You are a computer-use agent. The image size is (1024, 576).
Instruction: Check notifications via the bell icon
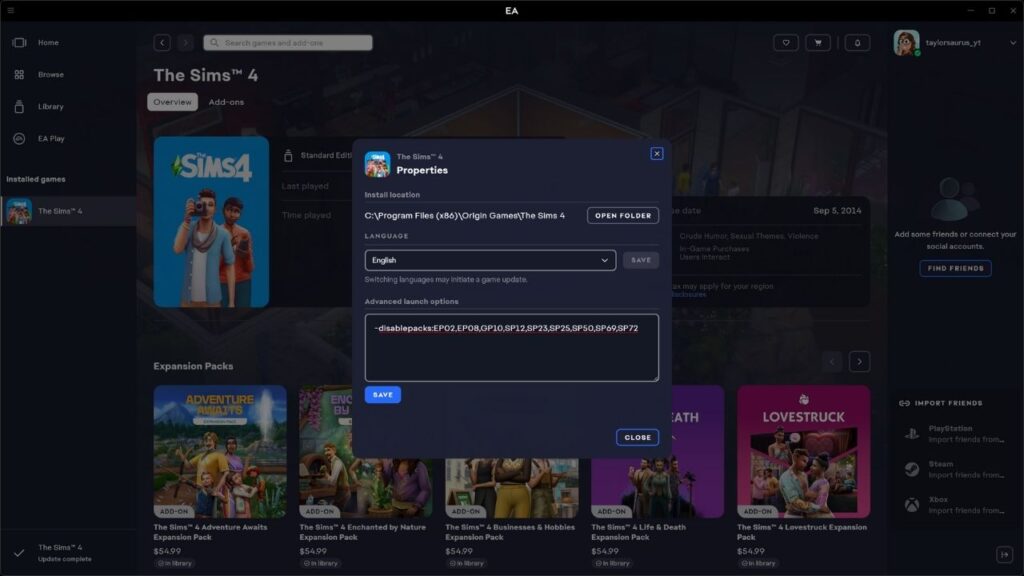[x=855, y=42]
